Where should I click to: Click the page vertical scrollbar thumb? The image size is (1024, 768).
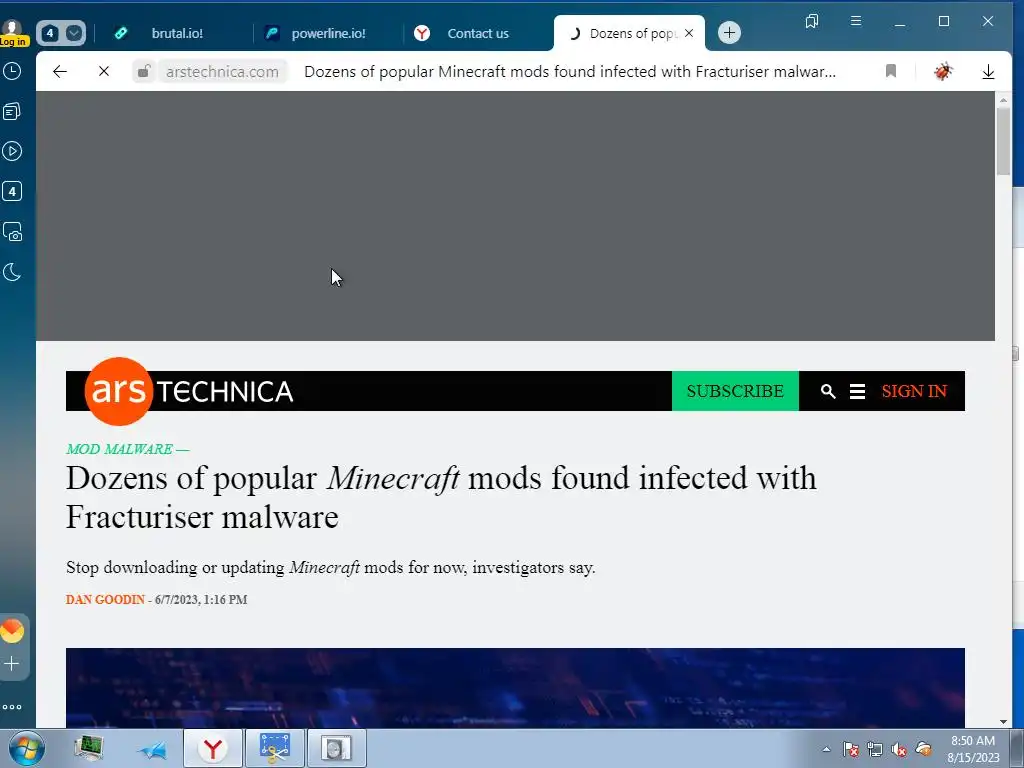click(x=1003, y=140)
